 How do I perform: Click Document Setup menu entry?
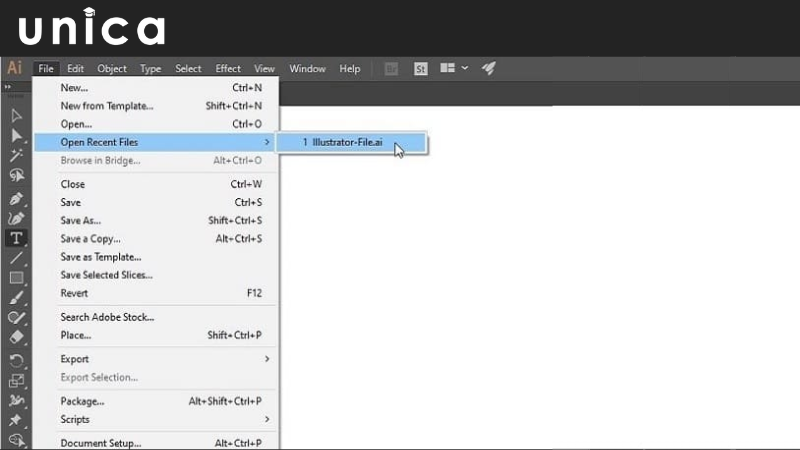[x=100, y=442]
